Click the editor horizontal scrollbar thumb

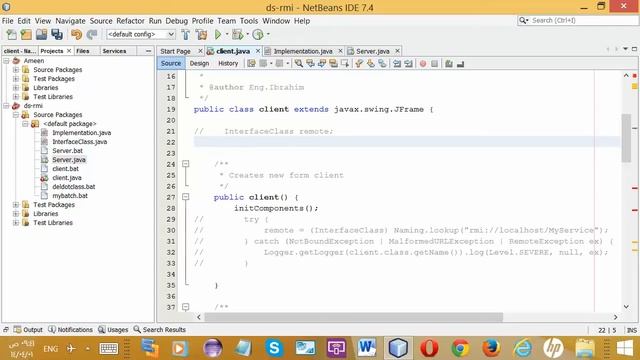(x=353, y=317)
